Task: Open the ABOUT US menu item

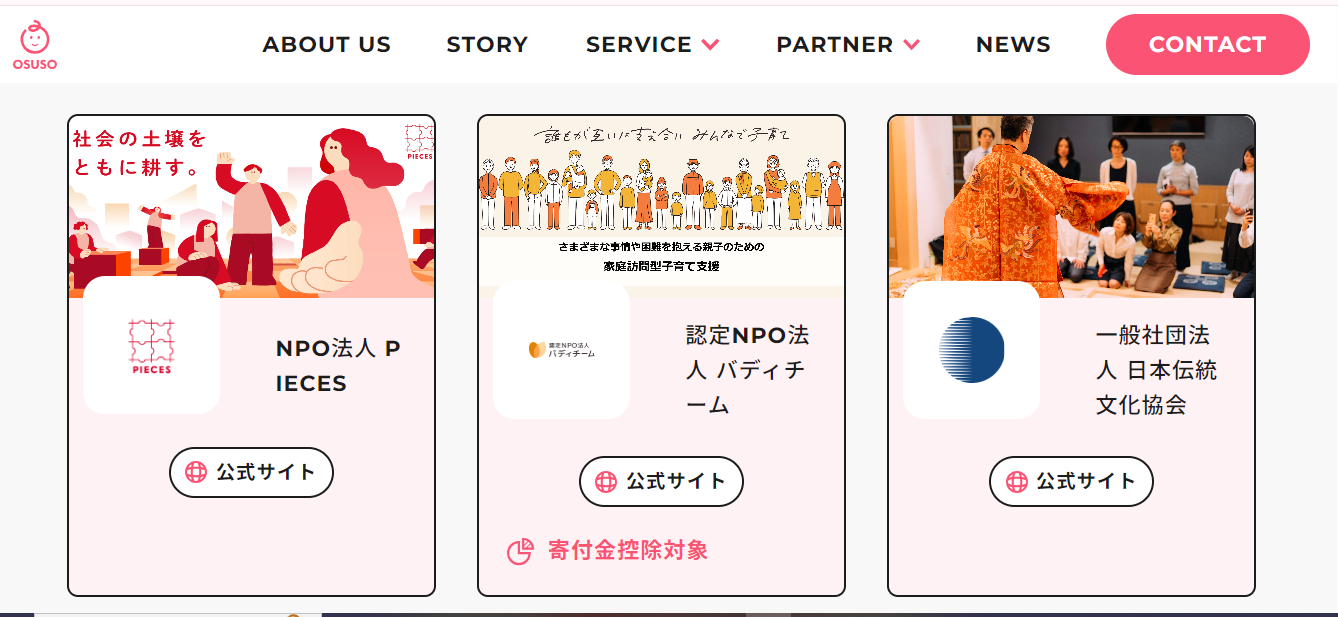Action: tap(327, 45)
